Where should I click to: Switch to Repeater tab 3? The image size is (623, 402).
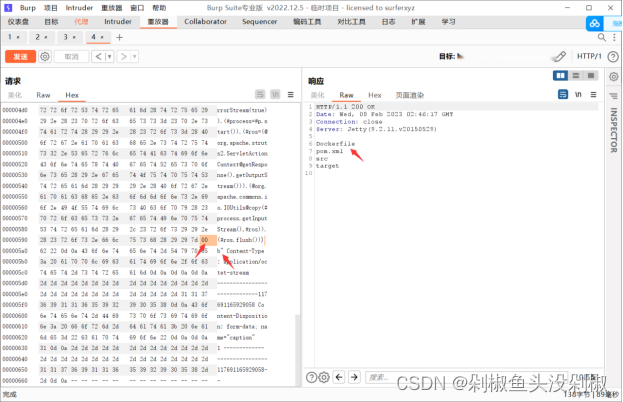click(70, 37)
